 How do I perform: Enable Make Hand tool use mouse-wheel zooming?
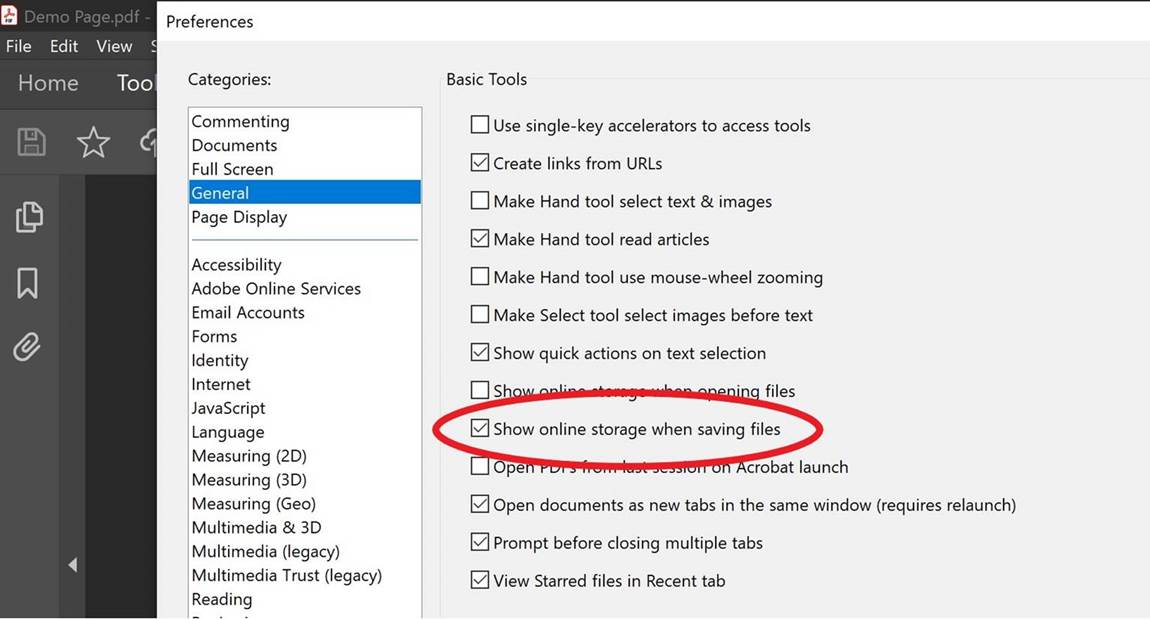tap(480, 278)
